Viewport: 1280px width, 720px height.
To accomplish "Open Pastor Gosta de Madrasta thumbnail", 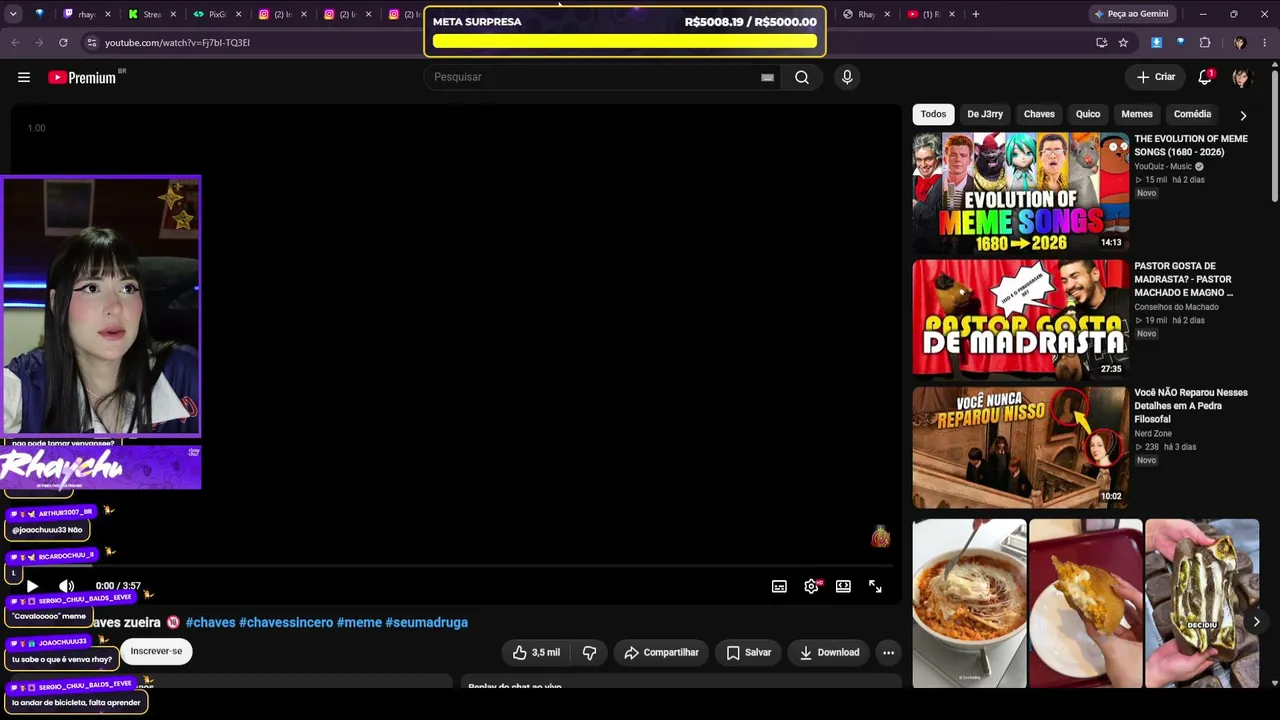I will click(x=1020, y=319).
